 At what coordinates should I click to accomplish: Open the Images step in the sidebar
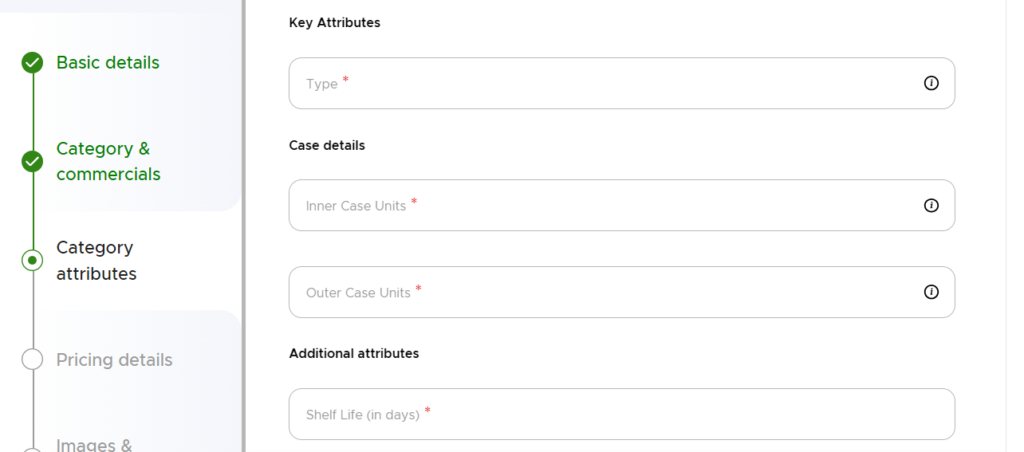[x=94, y=445]
